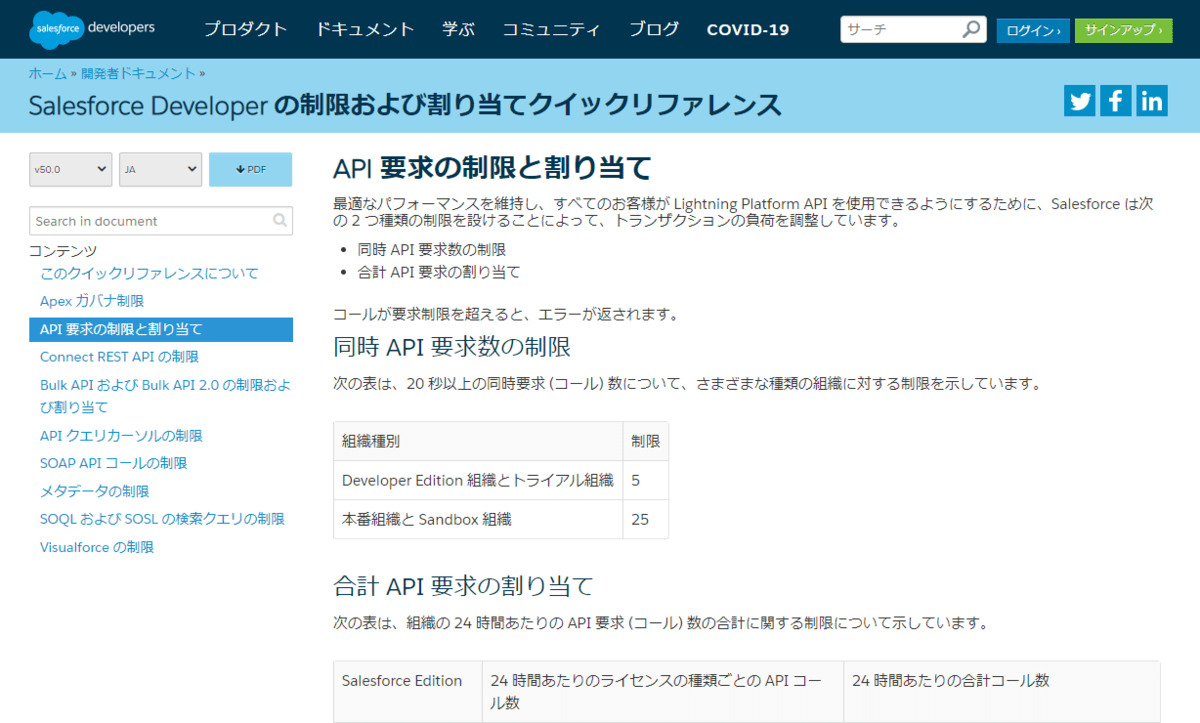Click the PDF download icon
The image size is (1200, 723).
click(x=250, y=169)
